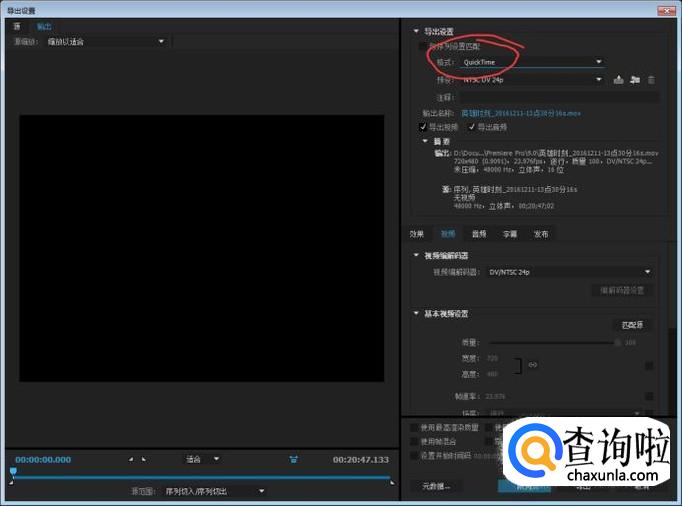Viewport: 682px width, 506px height.
Task: Click the codec settings button
Action: point(622,290)
